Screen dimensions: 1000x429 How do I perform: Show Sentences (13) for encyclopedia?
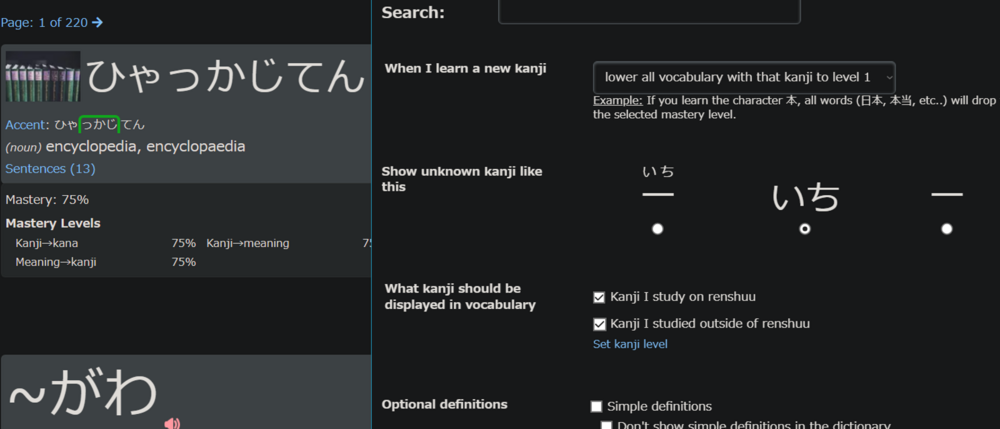(x=50, y=169)
